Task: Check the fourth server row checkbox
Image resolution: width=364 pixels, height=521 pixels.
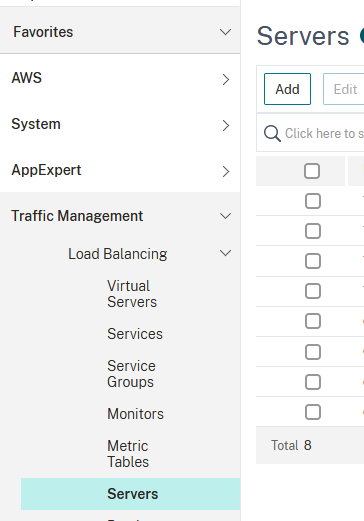Action: tap(313, 291)
